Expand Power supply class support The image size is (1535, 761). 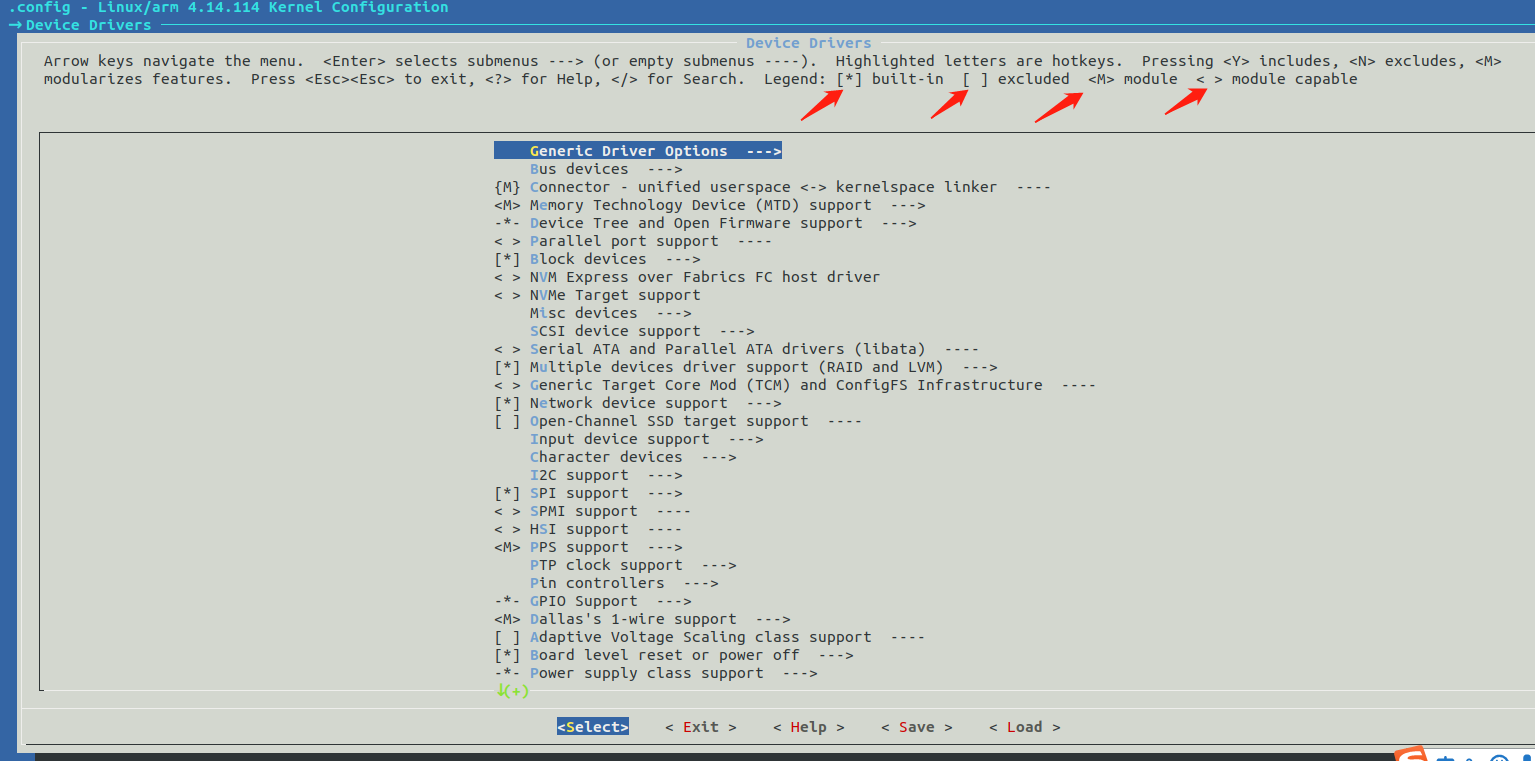(656, 673)
